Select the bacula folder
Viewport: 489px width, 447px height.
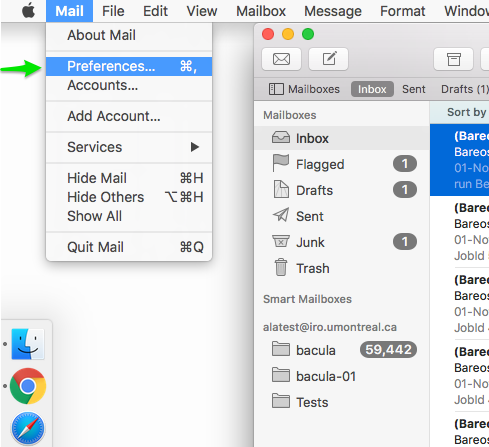341,350
